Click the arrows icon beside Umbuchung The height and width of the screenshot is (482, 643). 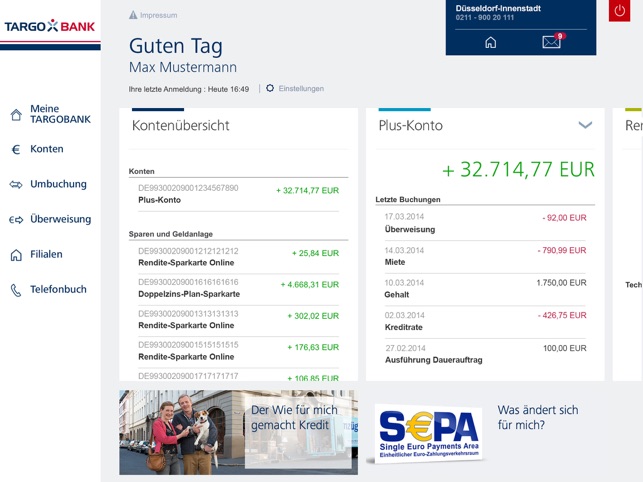click(x=16, y=185)
